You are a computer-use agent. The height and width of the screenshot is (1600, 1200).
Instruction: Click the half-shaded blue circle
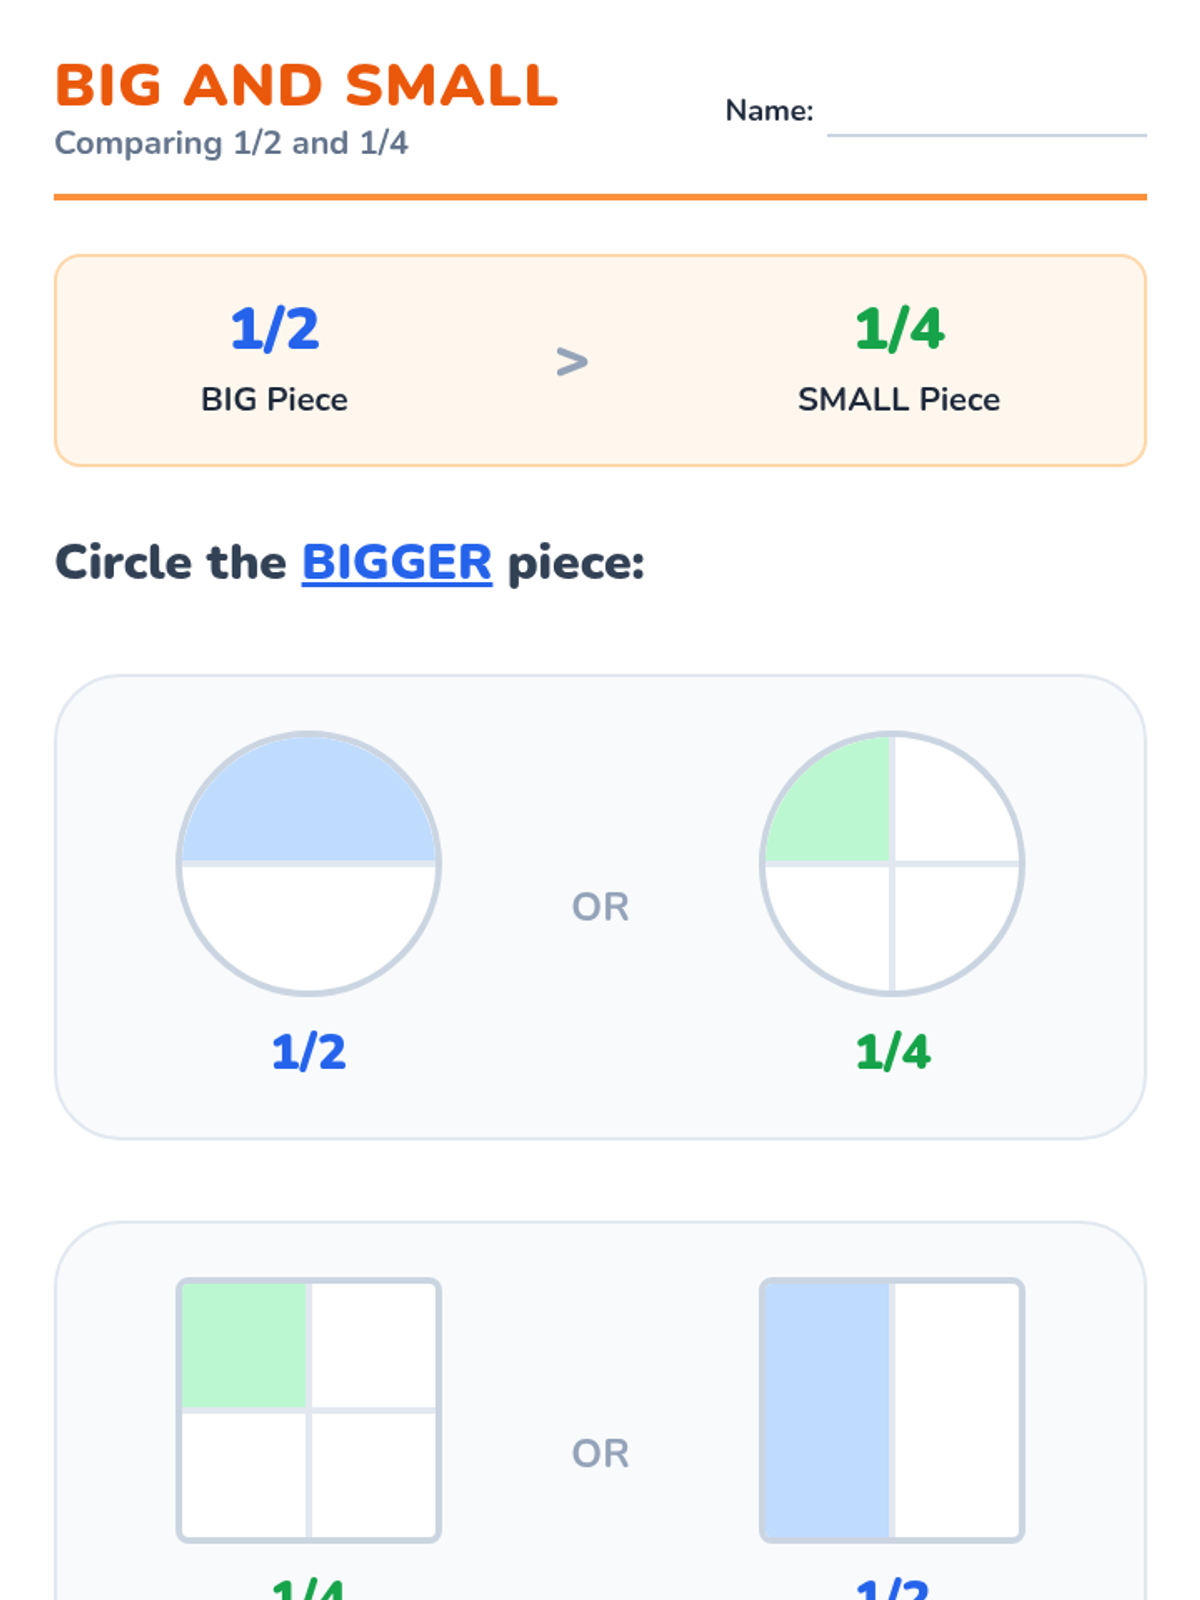pyautogui.click(x=309, y=863)
